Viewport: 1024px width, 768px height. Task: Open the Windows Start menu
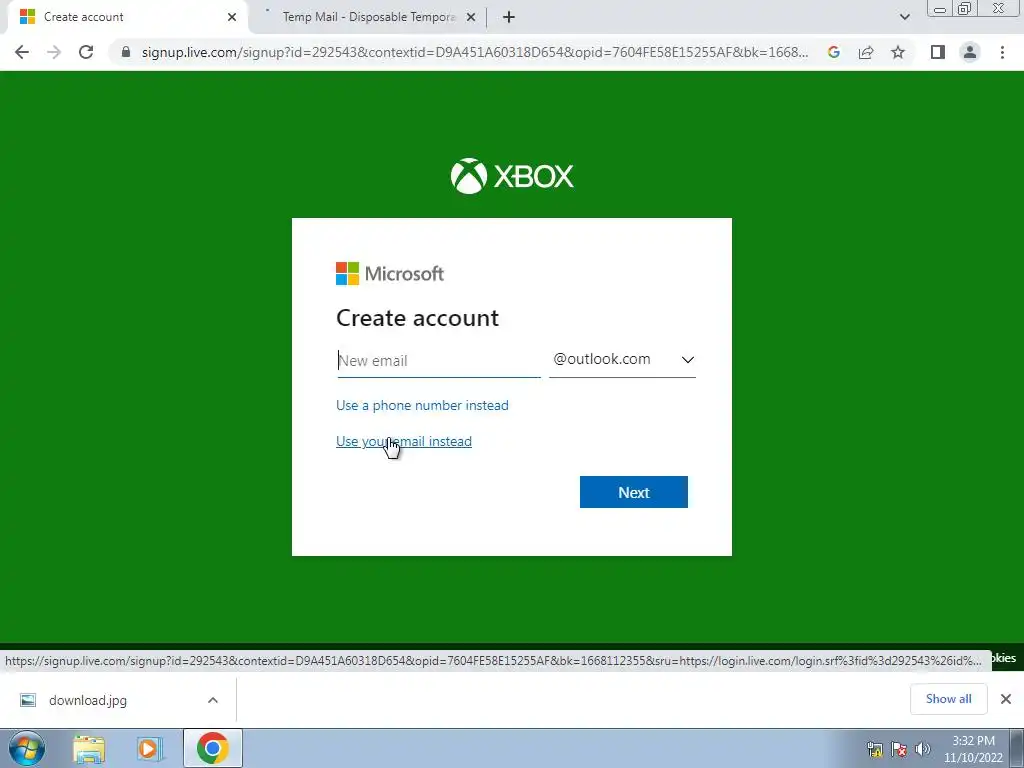click(x=26, y=748)
